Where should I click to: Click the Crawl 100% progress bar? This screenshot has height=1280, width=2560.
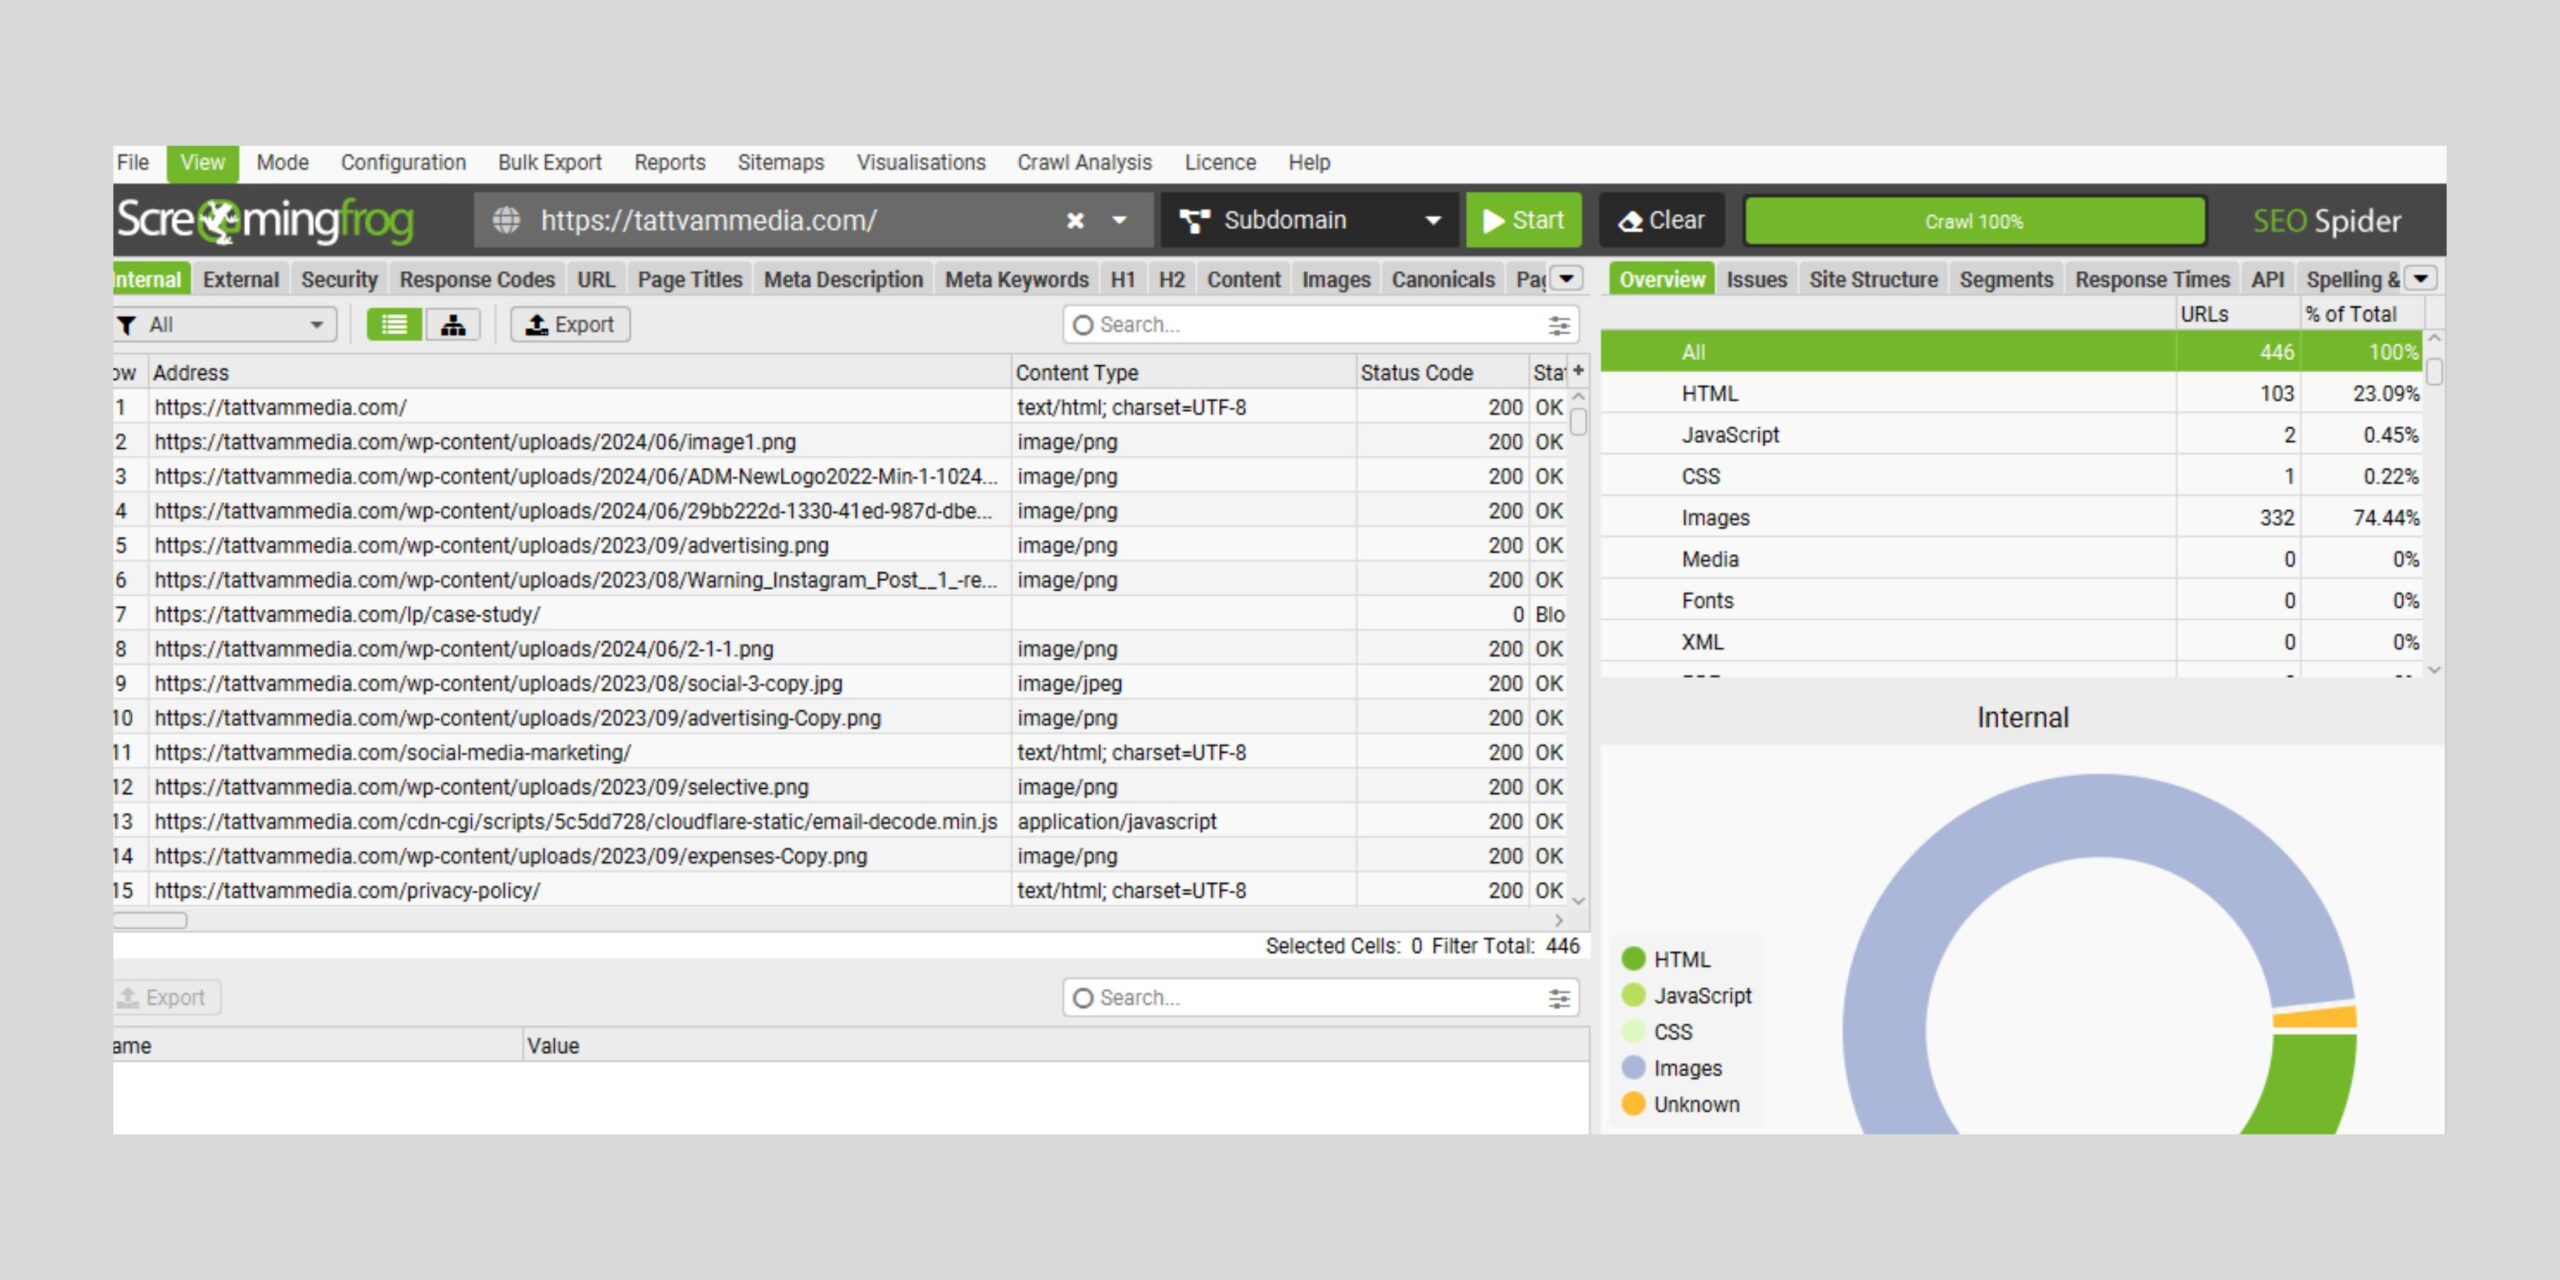click(1975, 221)
